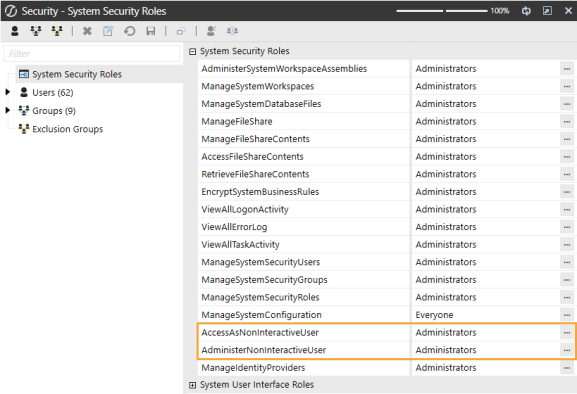577x394 pixels.
Task: Collapse the System Security Roles section
Action: [x=192, y=52]
